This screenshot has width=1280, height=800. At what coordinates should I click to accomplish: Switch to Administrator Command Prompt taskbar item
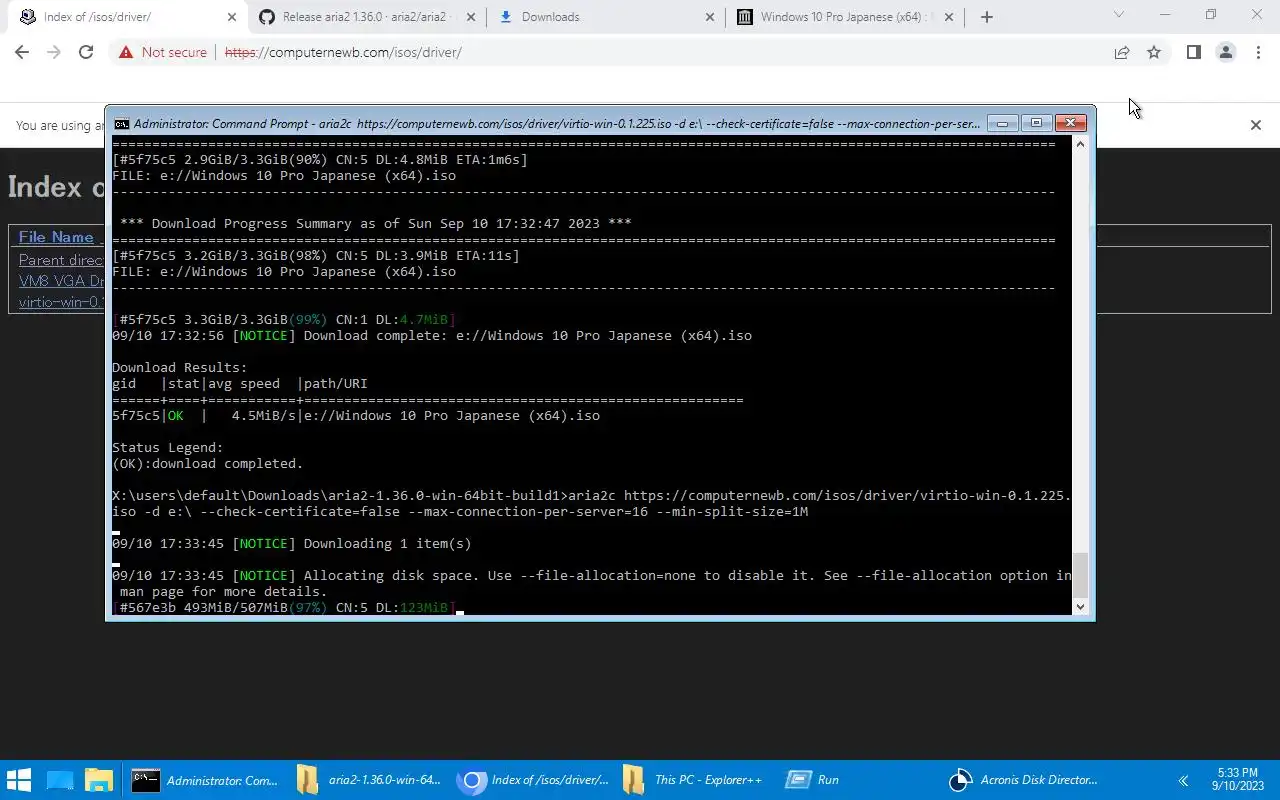pos(206,780)
